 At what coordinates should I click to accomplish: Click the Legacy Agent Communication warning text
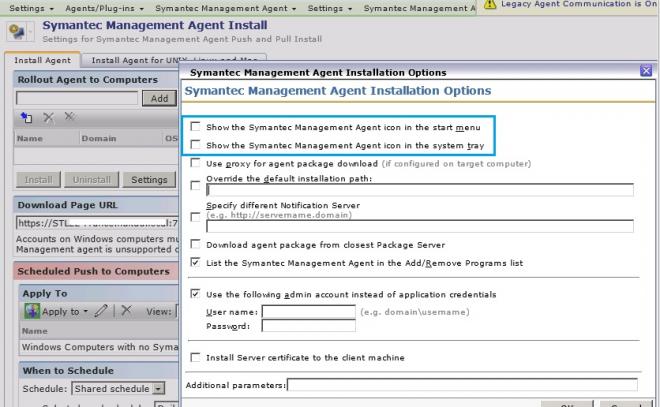point(579,4)
